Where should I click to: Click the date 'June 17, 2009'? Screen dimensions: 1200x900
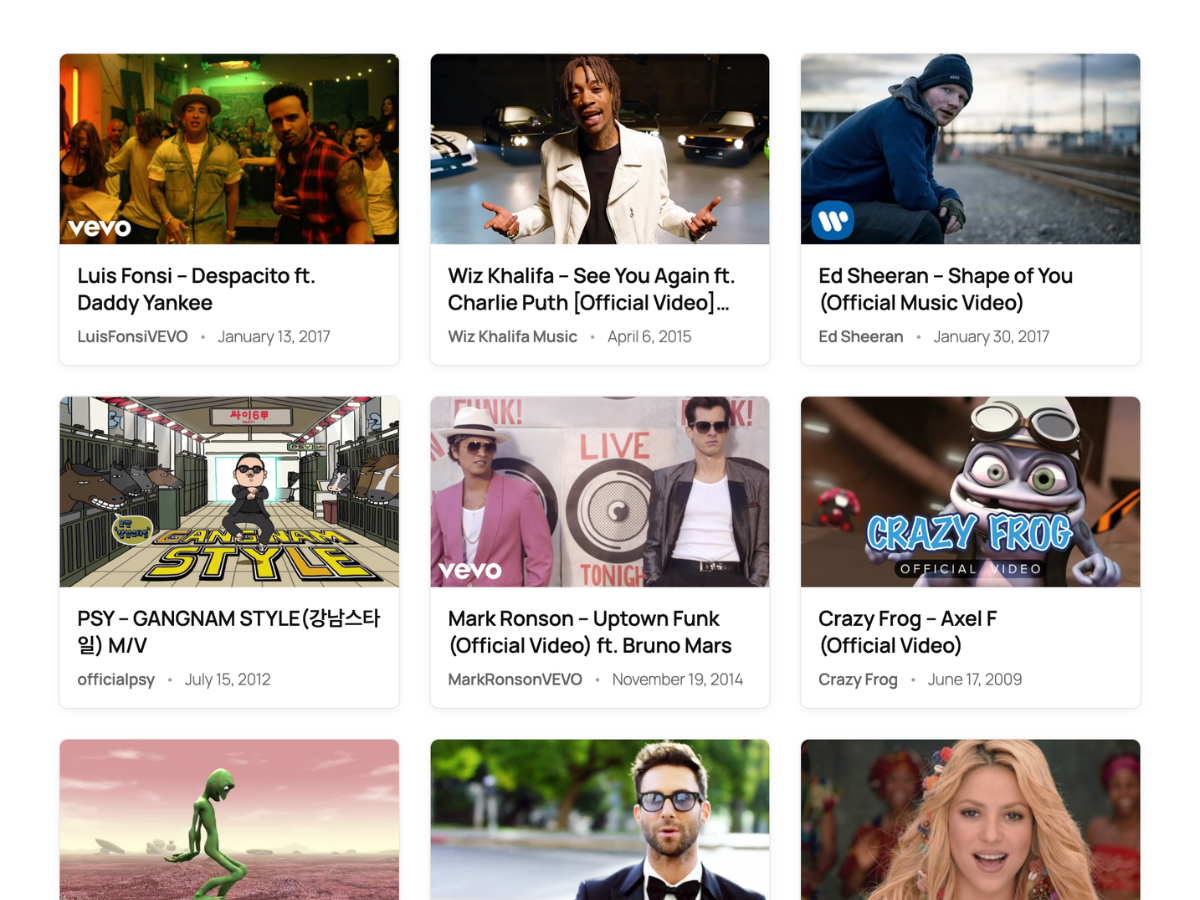[975, 680]
